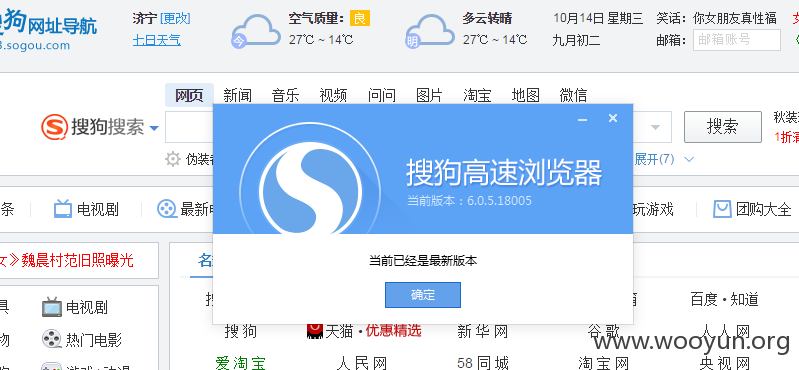Click the lunar date 九月初二

[576, 40]
